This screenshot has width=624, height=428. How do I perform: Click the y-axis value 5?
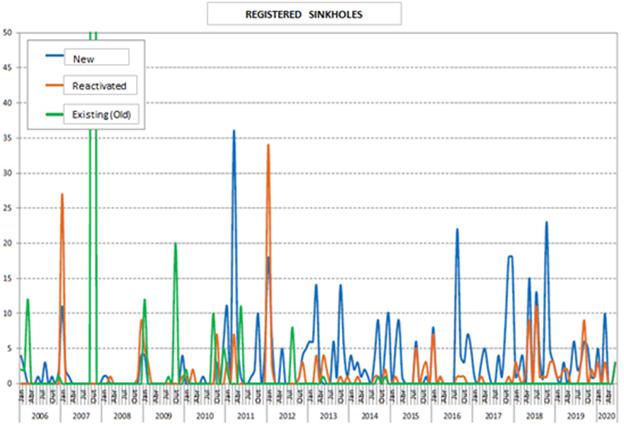(x=10, y=349)
